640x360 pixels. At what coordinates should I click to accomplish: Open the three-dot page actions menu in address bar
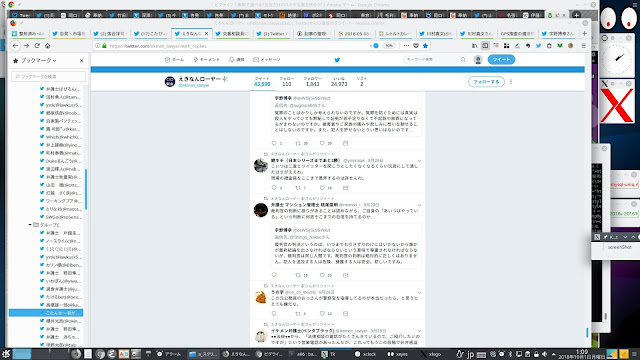[x=406, y=46]
